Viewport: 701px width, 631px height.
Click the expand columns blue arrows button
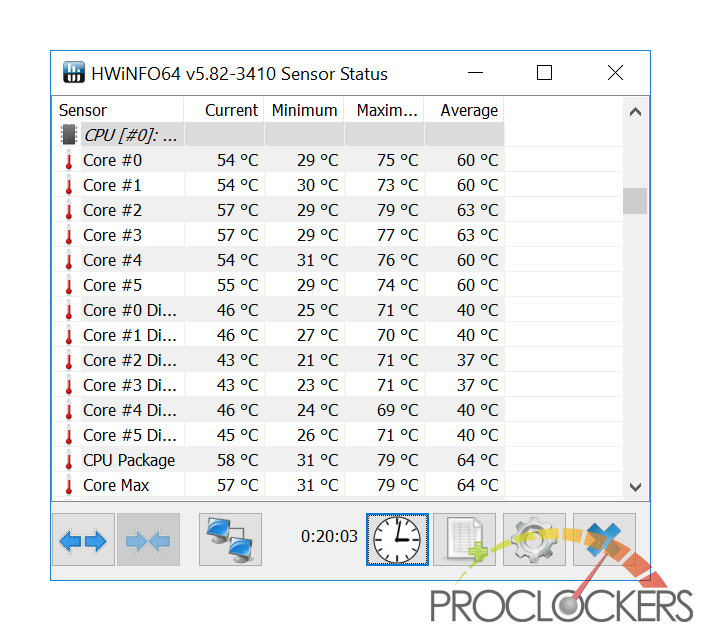click(83, 539)
